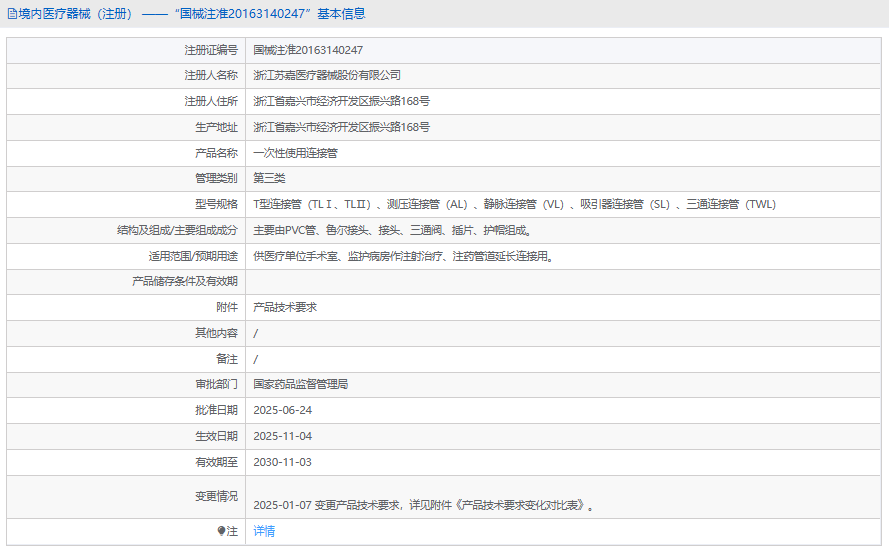Select the 产品技术要求 attachment text

click(x=285, y=307)
